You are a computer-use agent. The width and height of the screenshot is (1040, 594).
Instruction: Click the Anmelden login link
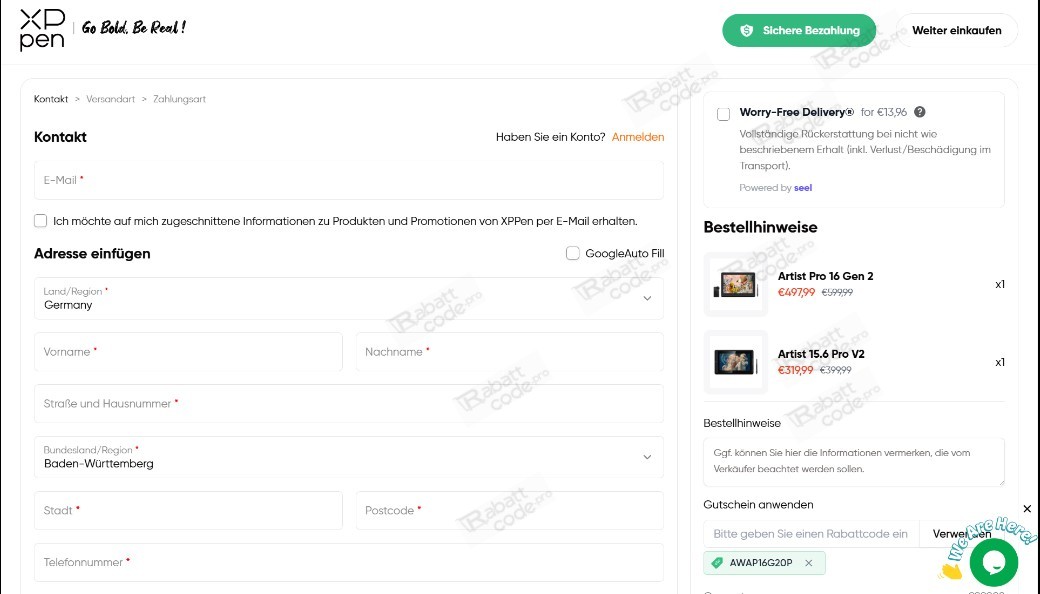click(637, 137)
